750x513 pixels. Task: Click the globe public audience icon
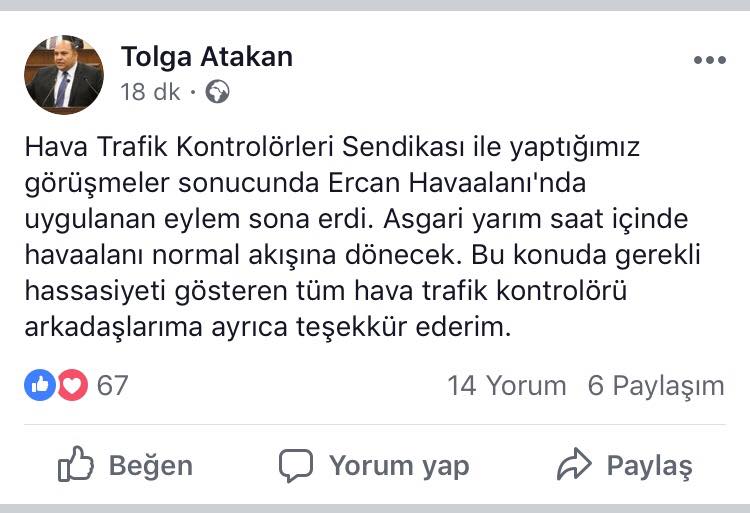[217, 93]
